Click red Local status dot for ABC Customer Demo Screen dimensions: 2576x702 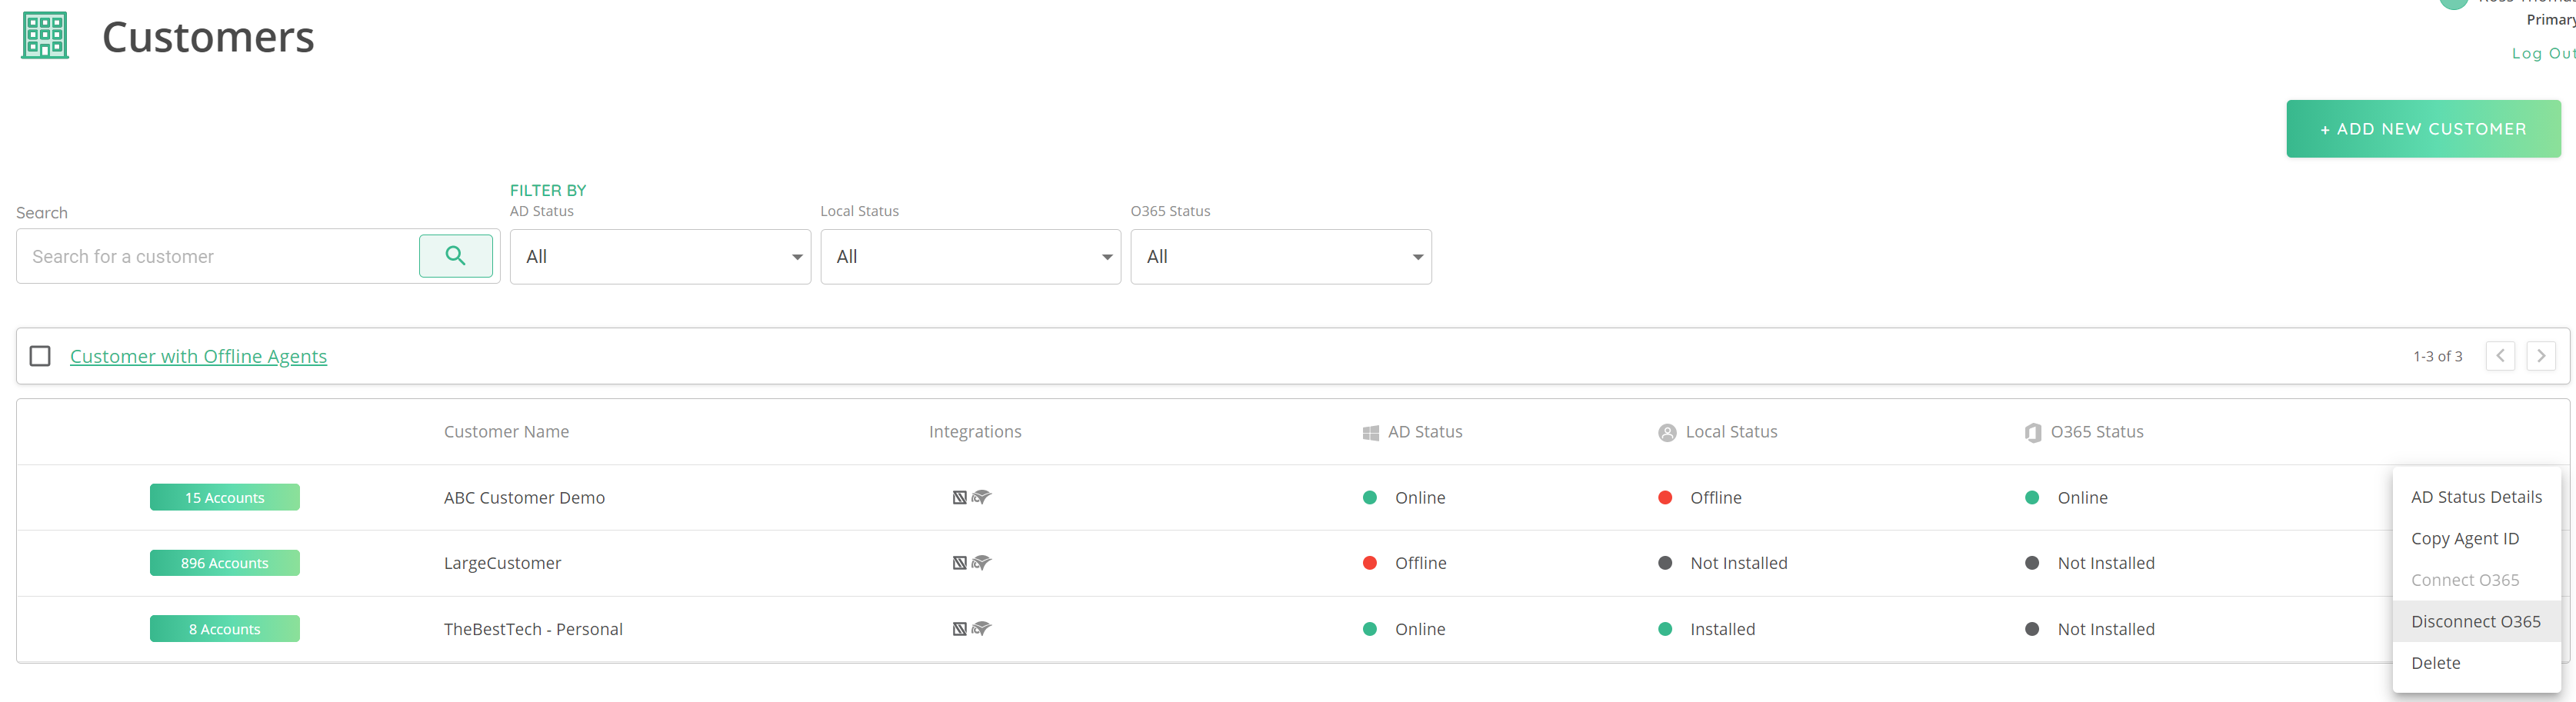coord(1665,498)
